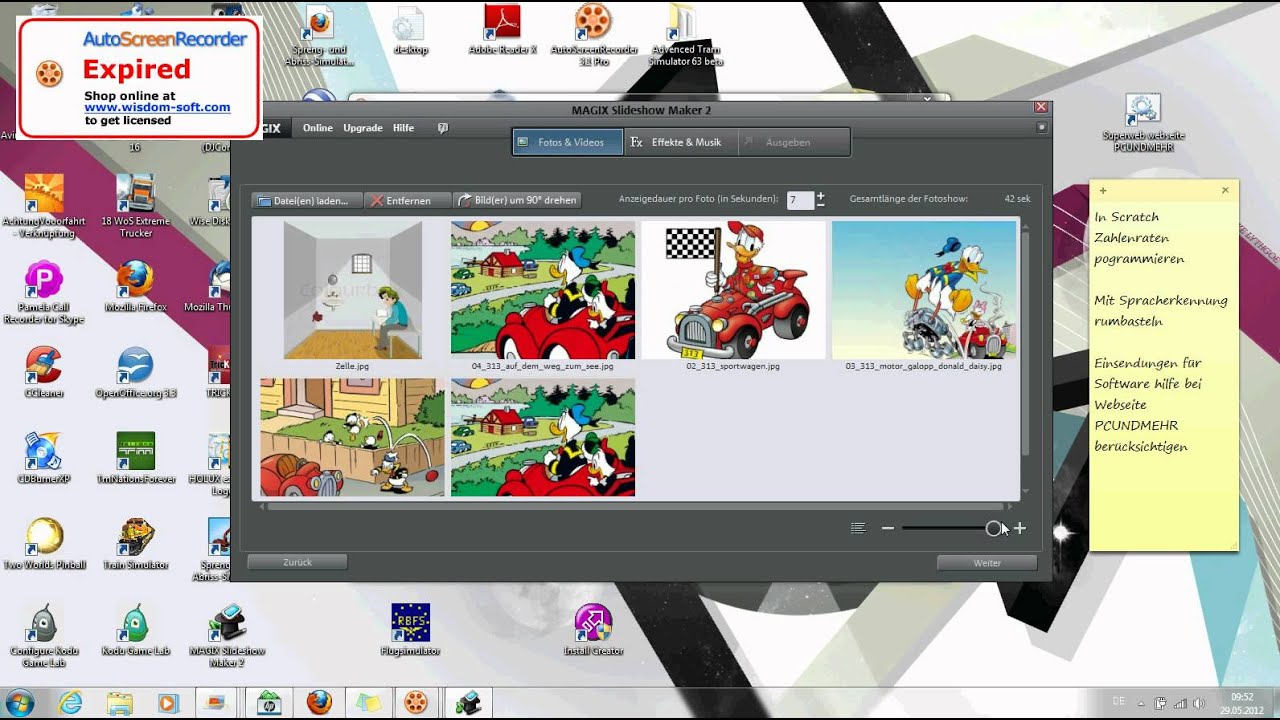This screenshot has height=720, width=1280.
Task: Select the Train Simulator desktop icon
Action: point(136,544)
